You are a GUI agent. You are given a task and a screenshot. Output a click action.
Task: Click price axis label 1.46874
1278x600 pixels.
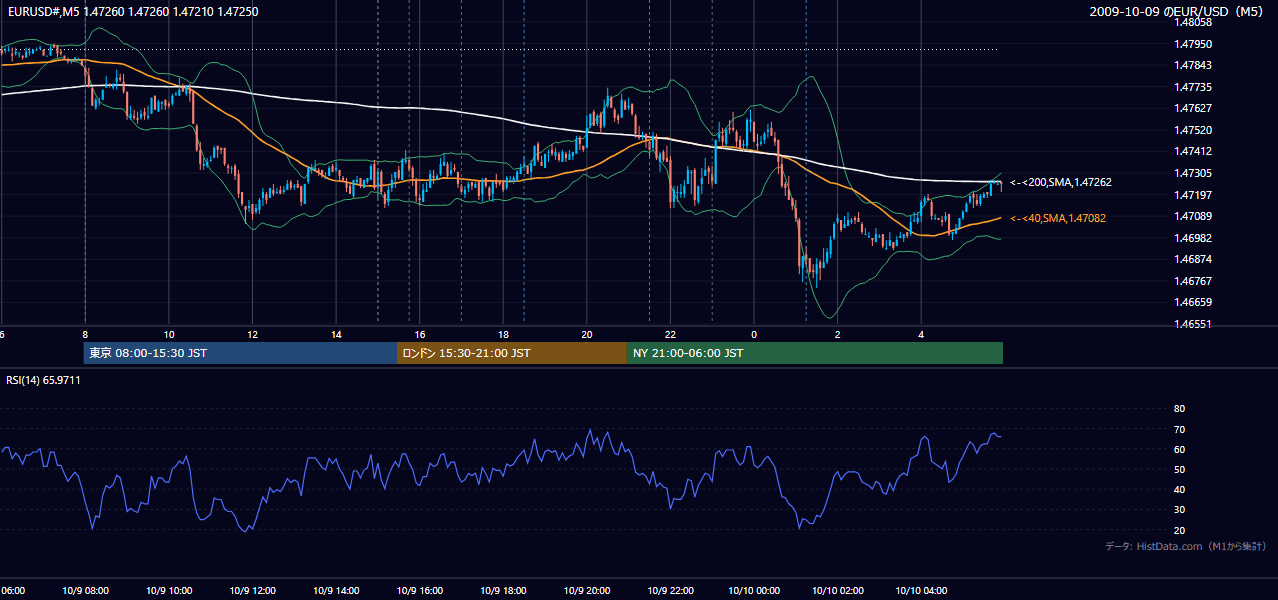(1194, 259)
